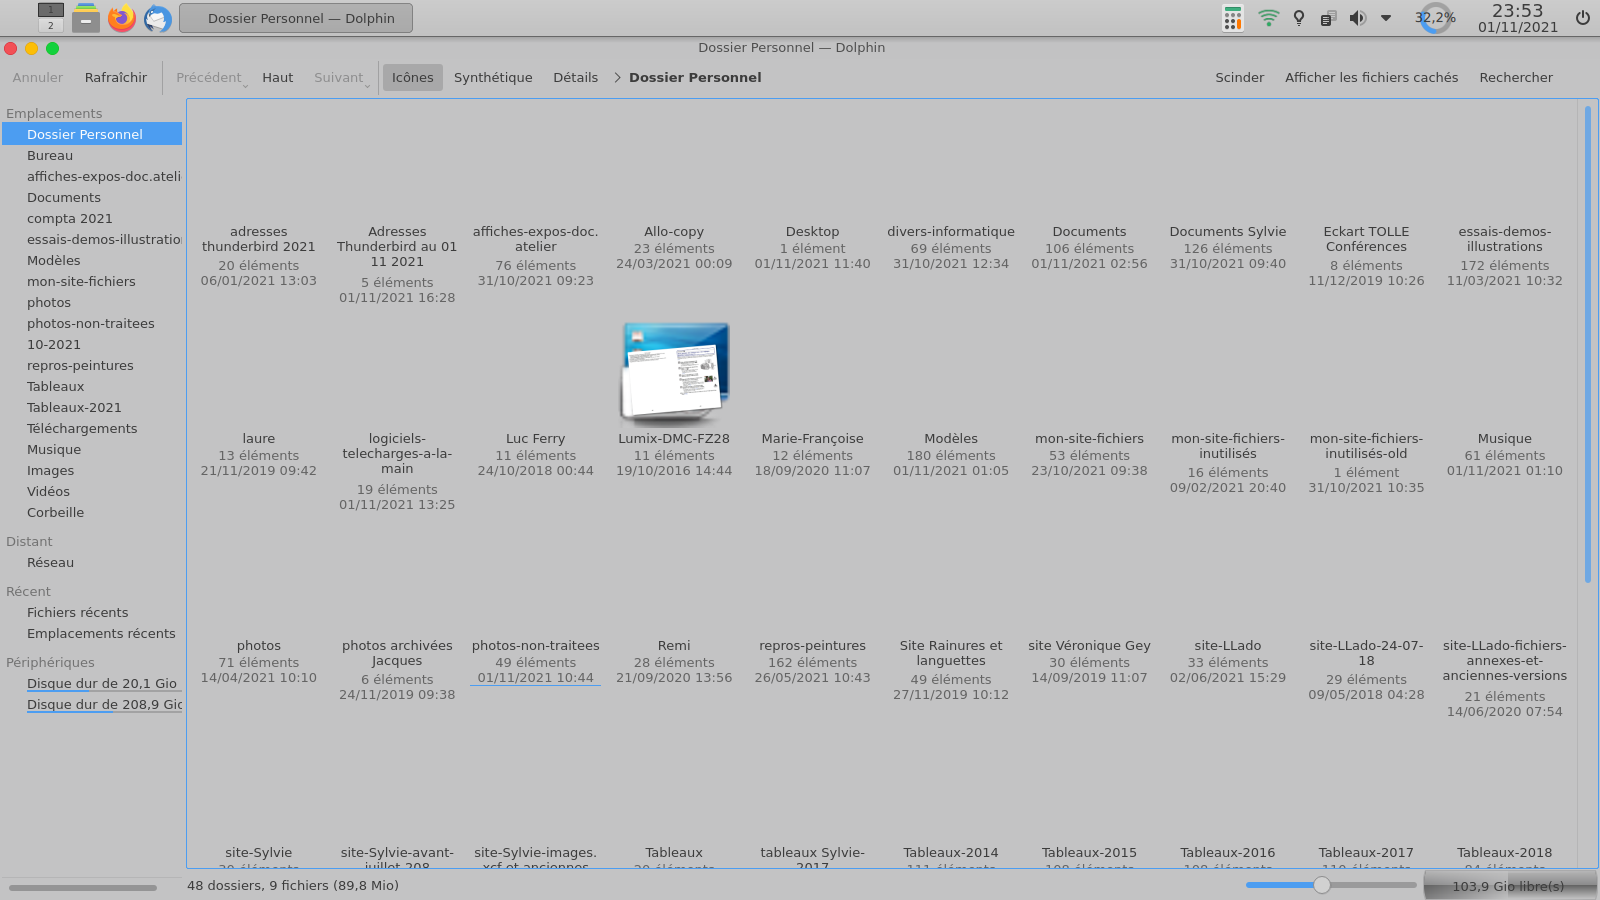Click the lightbulb tray icon
The height and width of the screenshot is (900, 1600).
tap(1299, 18)
